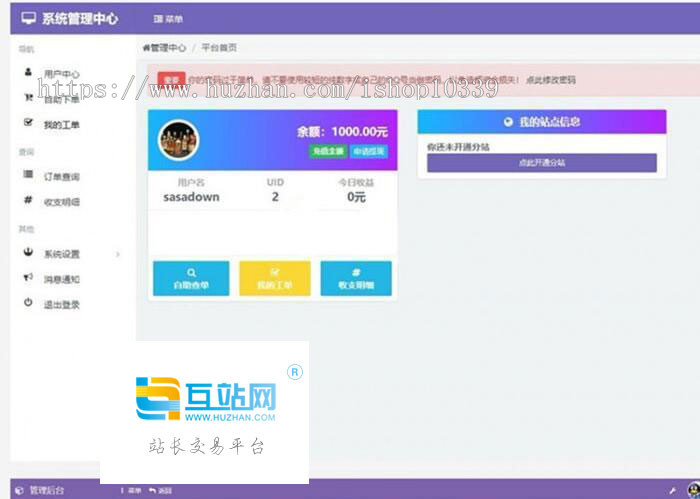700x499 pixels.
Task: Click the 我的站点信息 panel header
Action: (x=542, y=122)
